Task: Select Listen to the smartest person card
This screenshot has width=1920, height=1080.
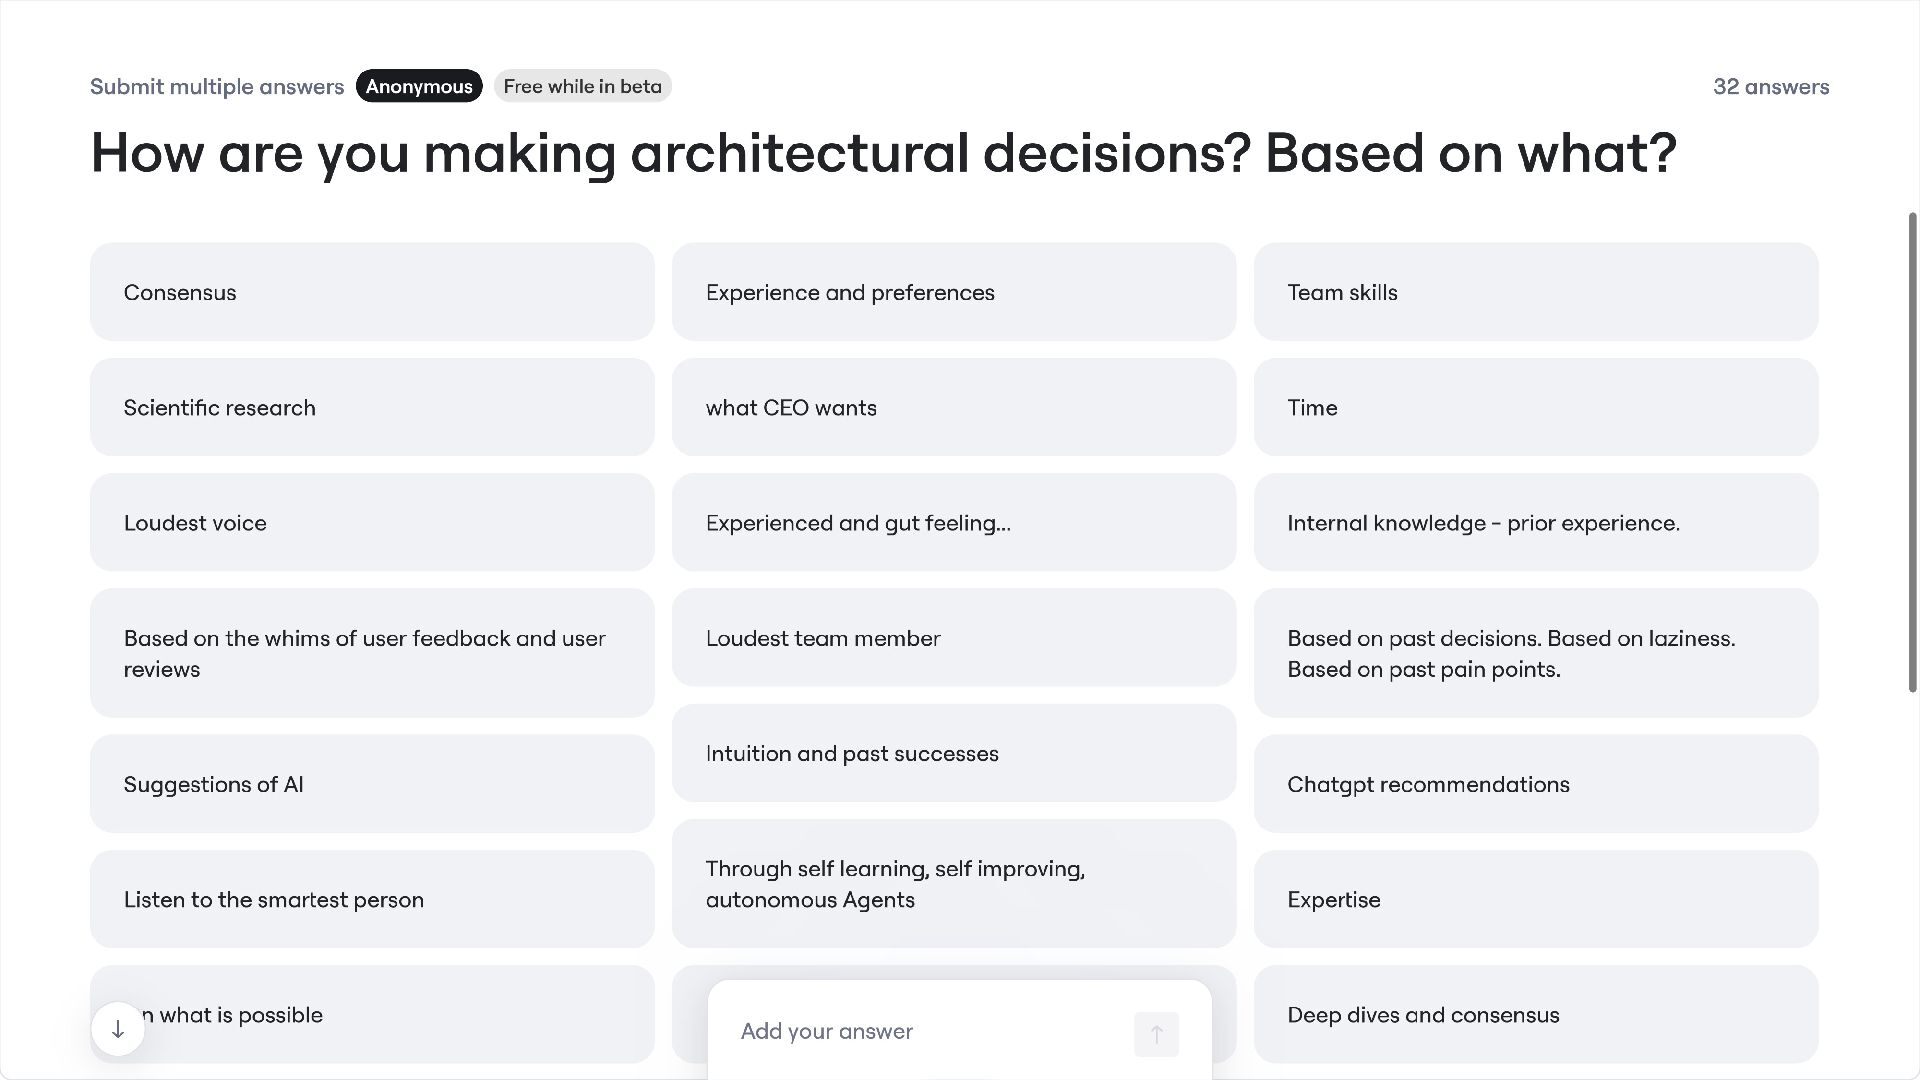Action: coord(372,899)
